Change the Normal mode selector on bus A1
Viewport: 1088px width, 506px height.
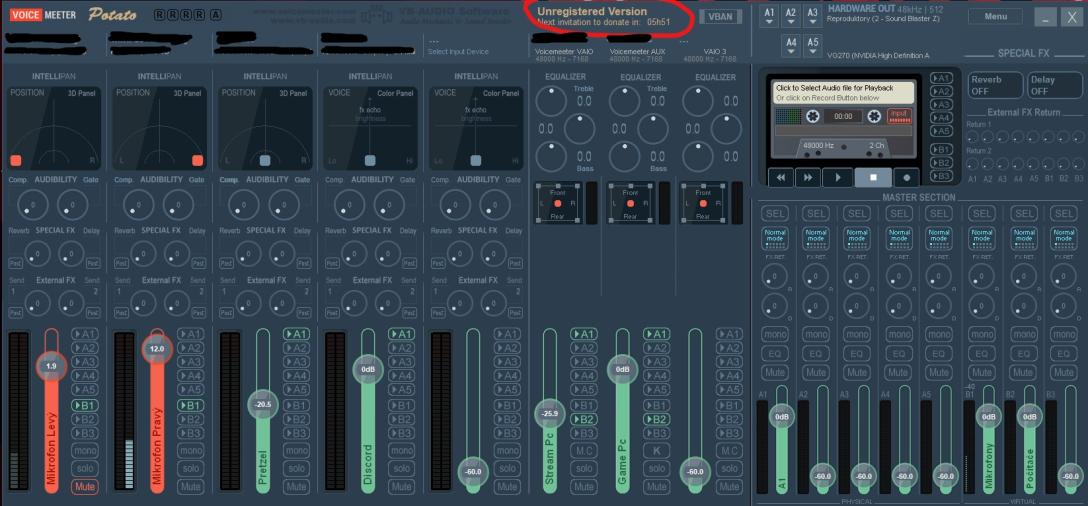click(775, 237)
